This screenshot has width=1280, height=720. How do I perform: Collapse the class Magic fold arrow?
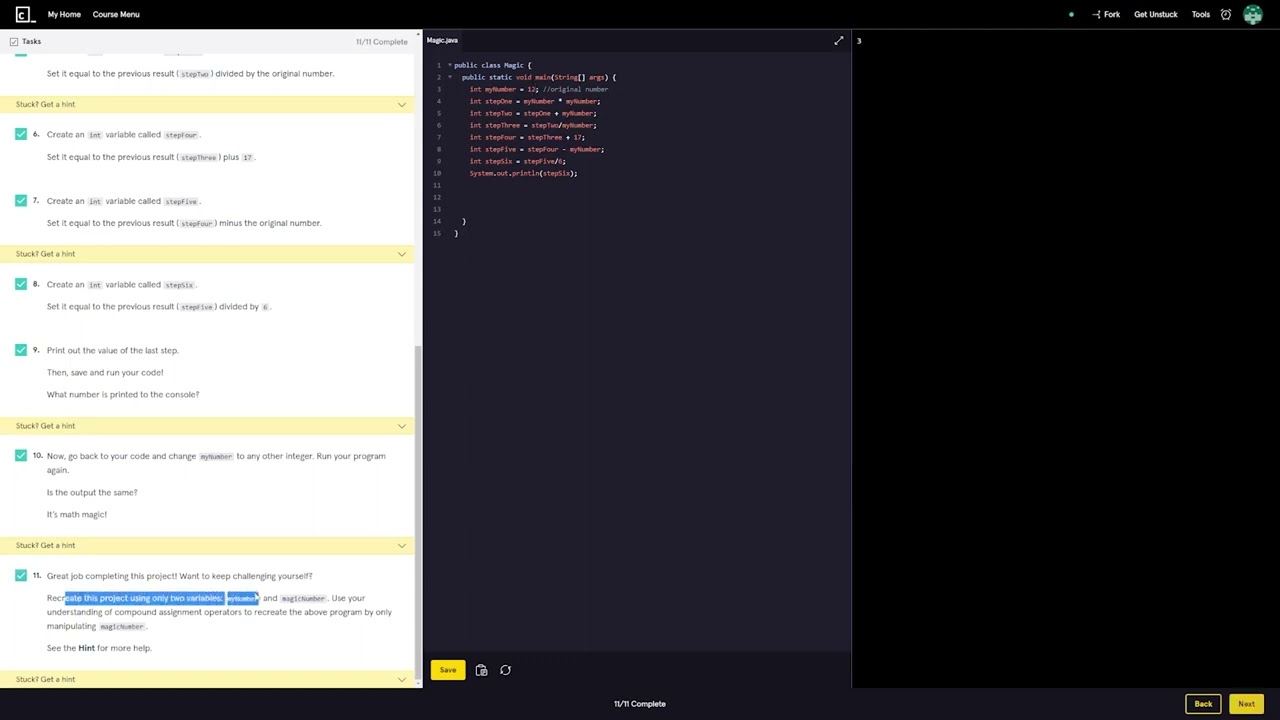(449, 65)
